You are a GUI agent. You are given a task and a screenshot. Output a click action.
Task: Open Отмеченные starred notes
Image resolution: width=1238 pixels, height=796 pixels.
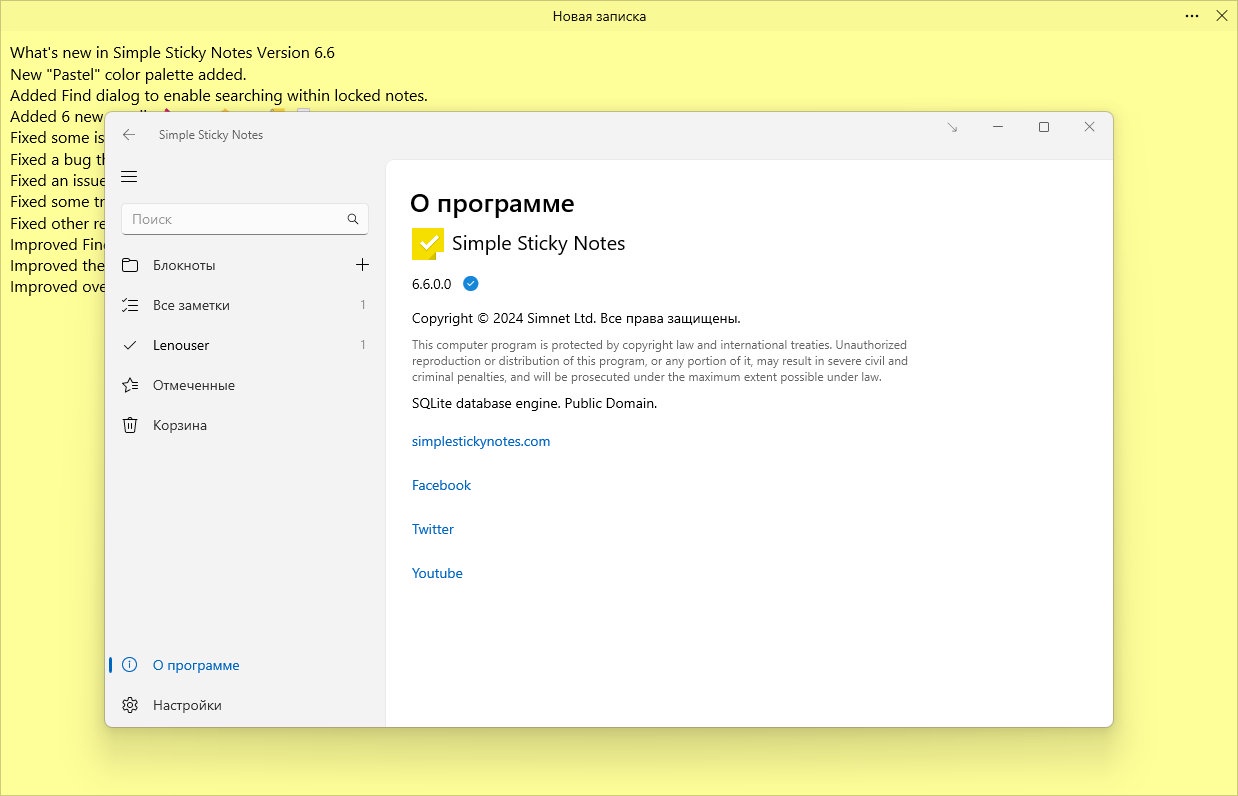[x=193, y=385]
